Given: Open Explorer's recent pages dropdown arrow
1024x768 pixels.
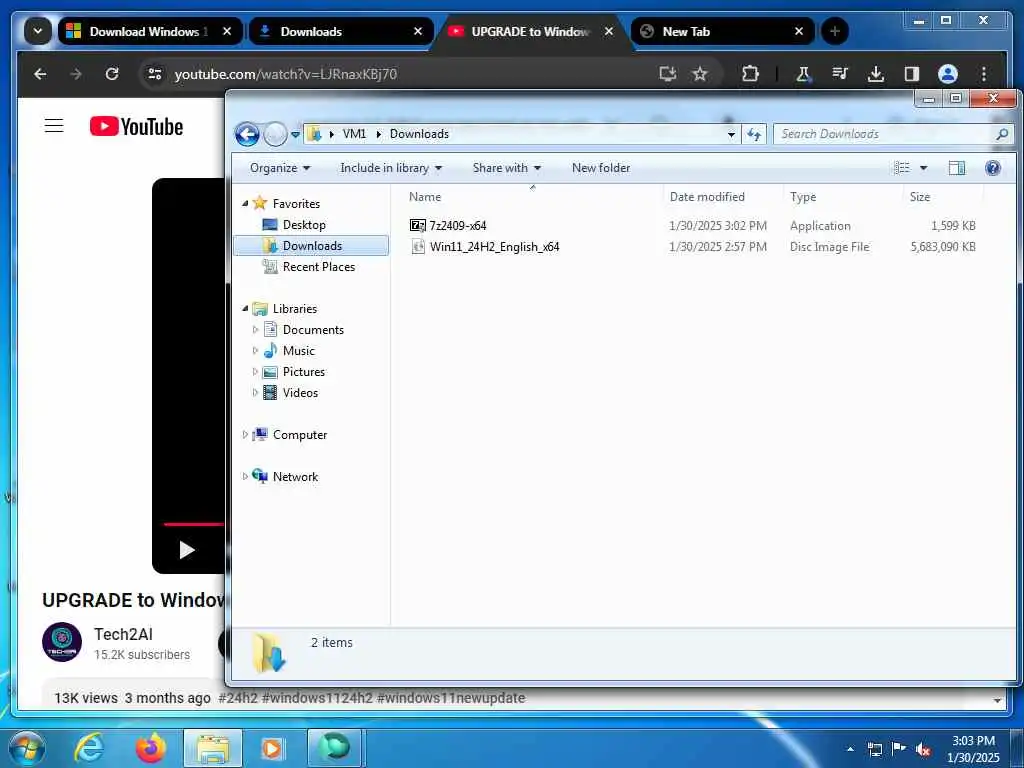Looking at the screenshot, I should [295, 135].
